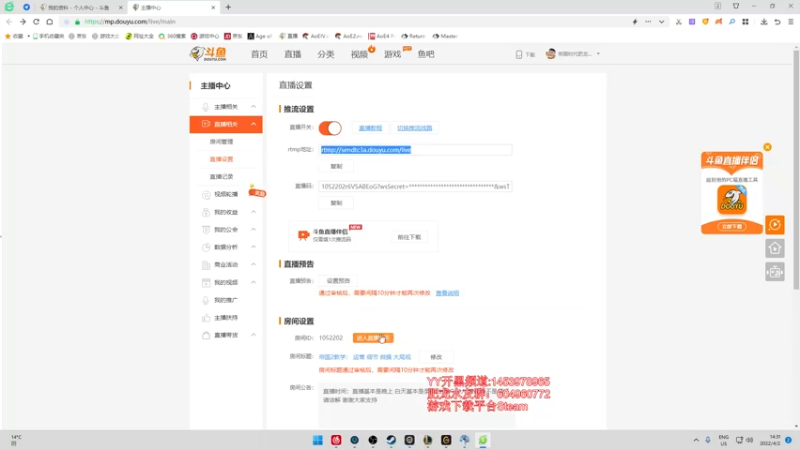
Task: Open the 视频 navigation item
Action: click(359, 54)
